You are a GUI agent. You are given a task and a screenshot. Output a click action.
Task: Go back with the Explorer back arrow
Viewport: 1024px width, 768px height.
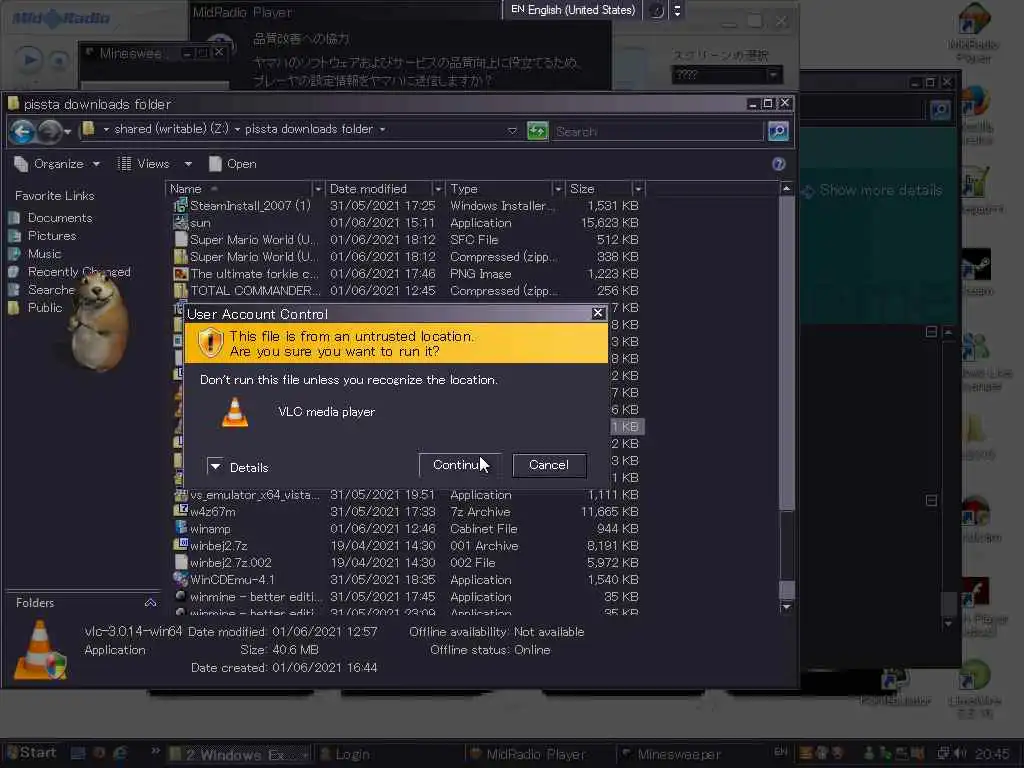click(22, 131)
